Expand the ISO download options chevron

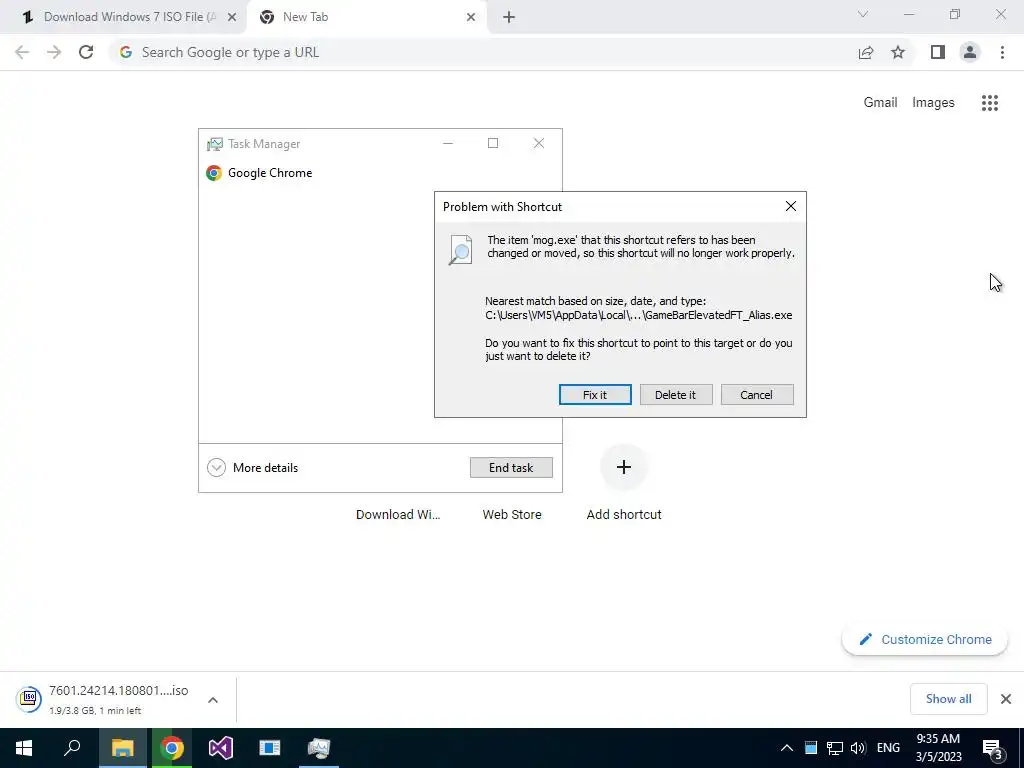212,699
